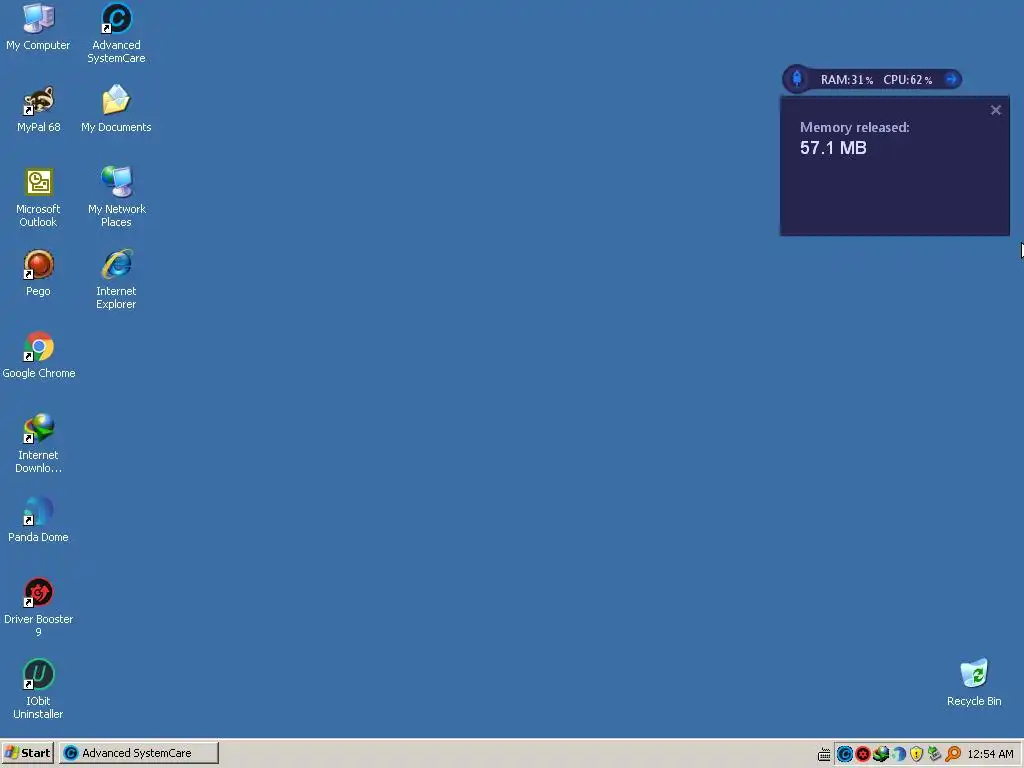The width and height of the screenshot is (1024, 768).
Task: Select the My Documents folder icon
Action: click(116, 109)
